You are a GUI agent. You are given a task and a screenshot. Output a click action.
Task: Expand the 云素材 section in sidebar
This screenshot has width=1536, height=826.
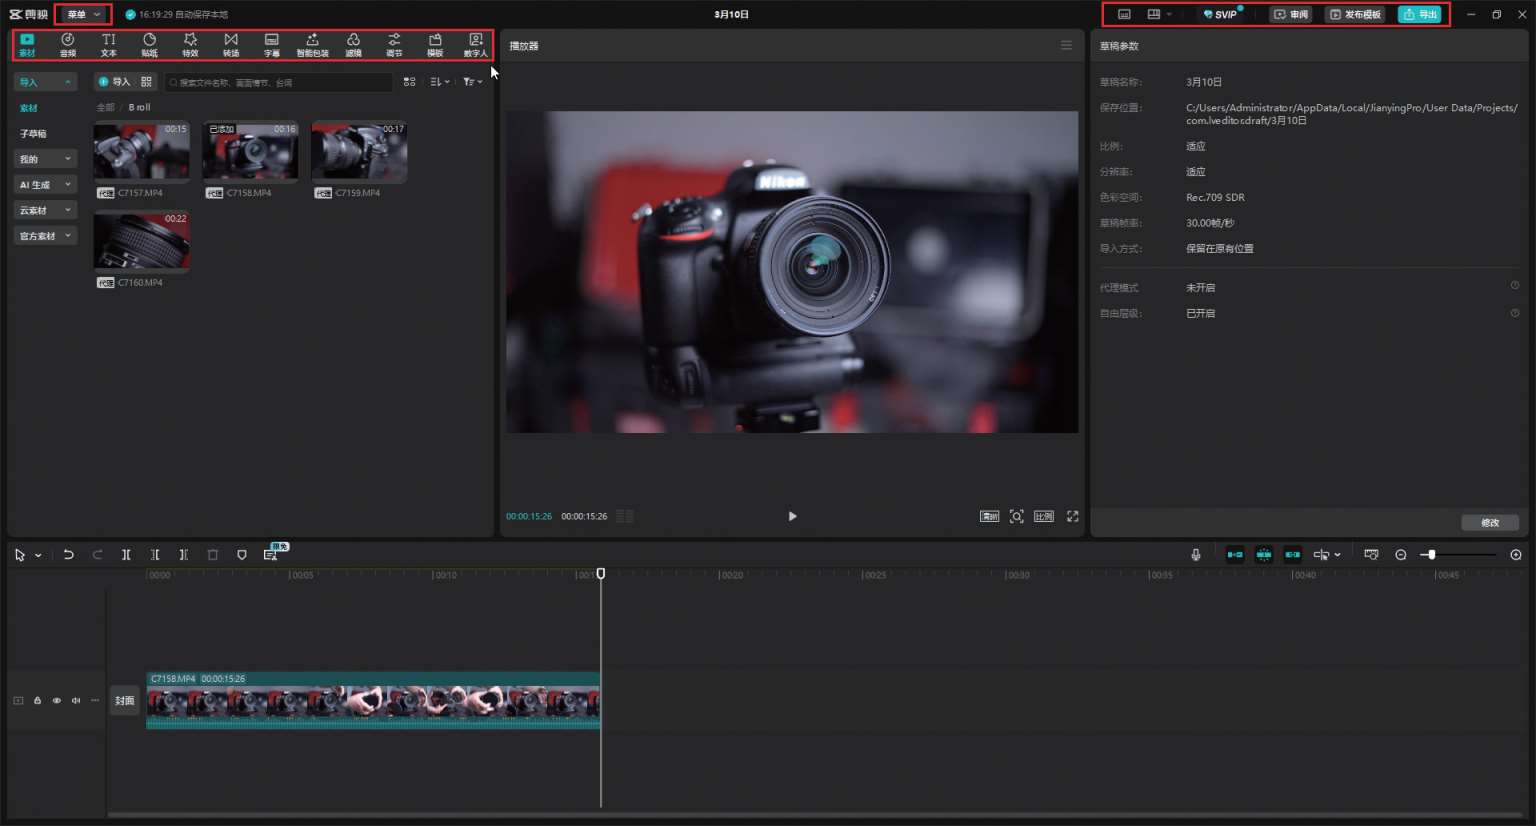tap(45, 210)
